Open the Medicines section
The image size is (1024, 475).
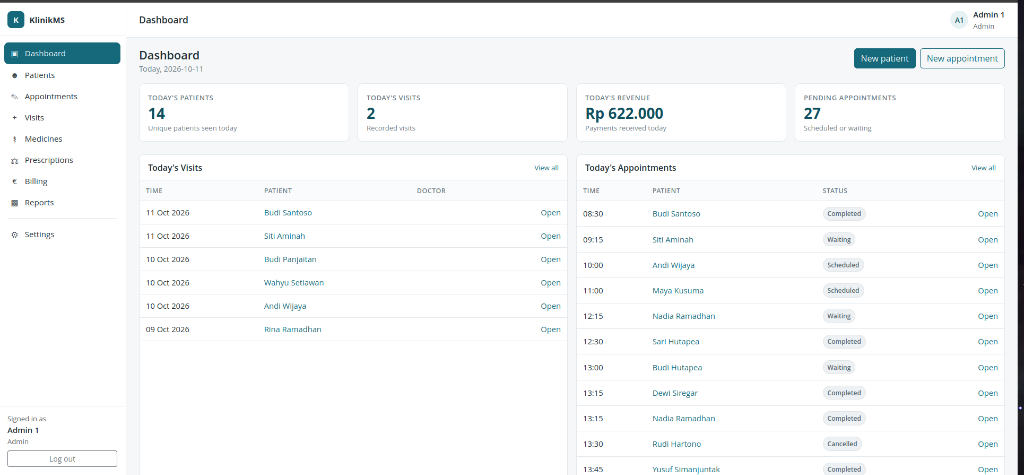click(x=62, y=139)
